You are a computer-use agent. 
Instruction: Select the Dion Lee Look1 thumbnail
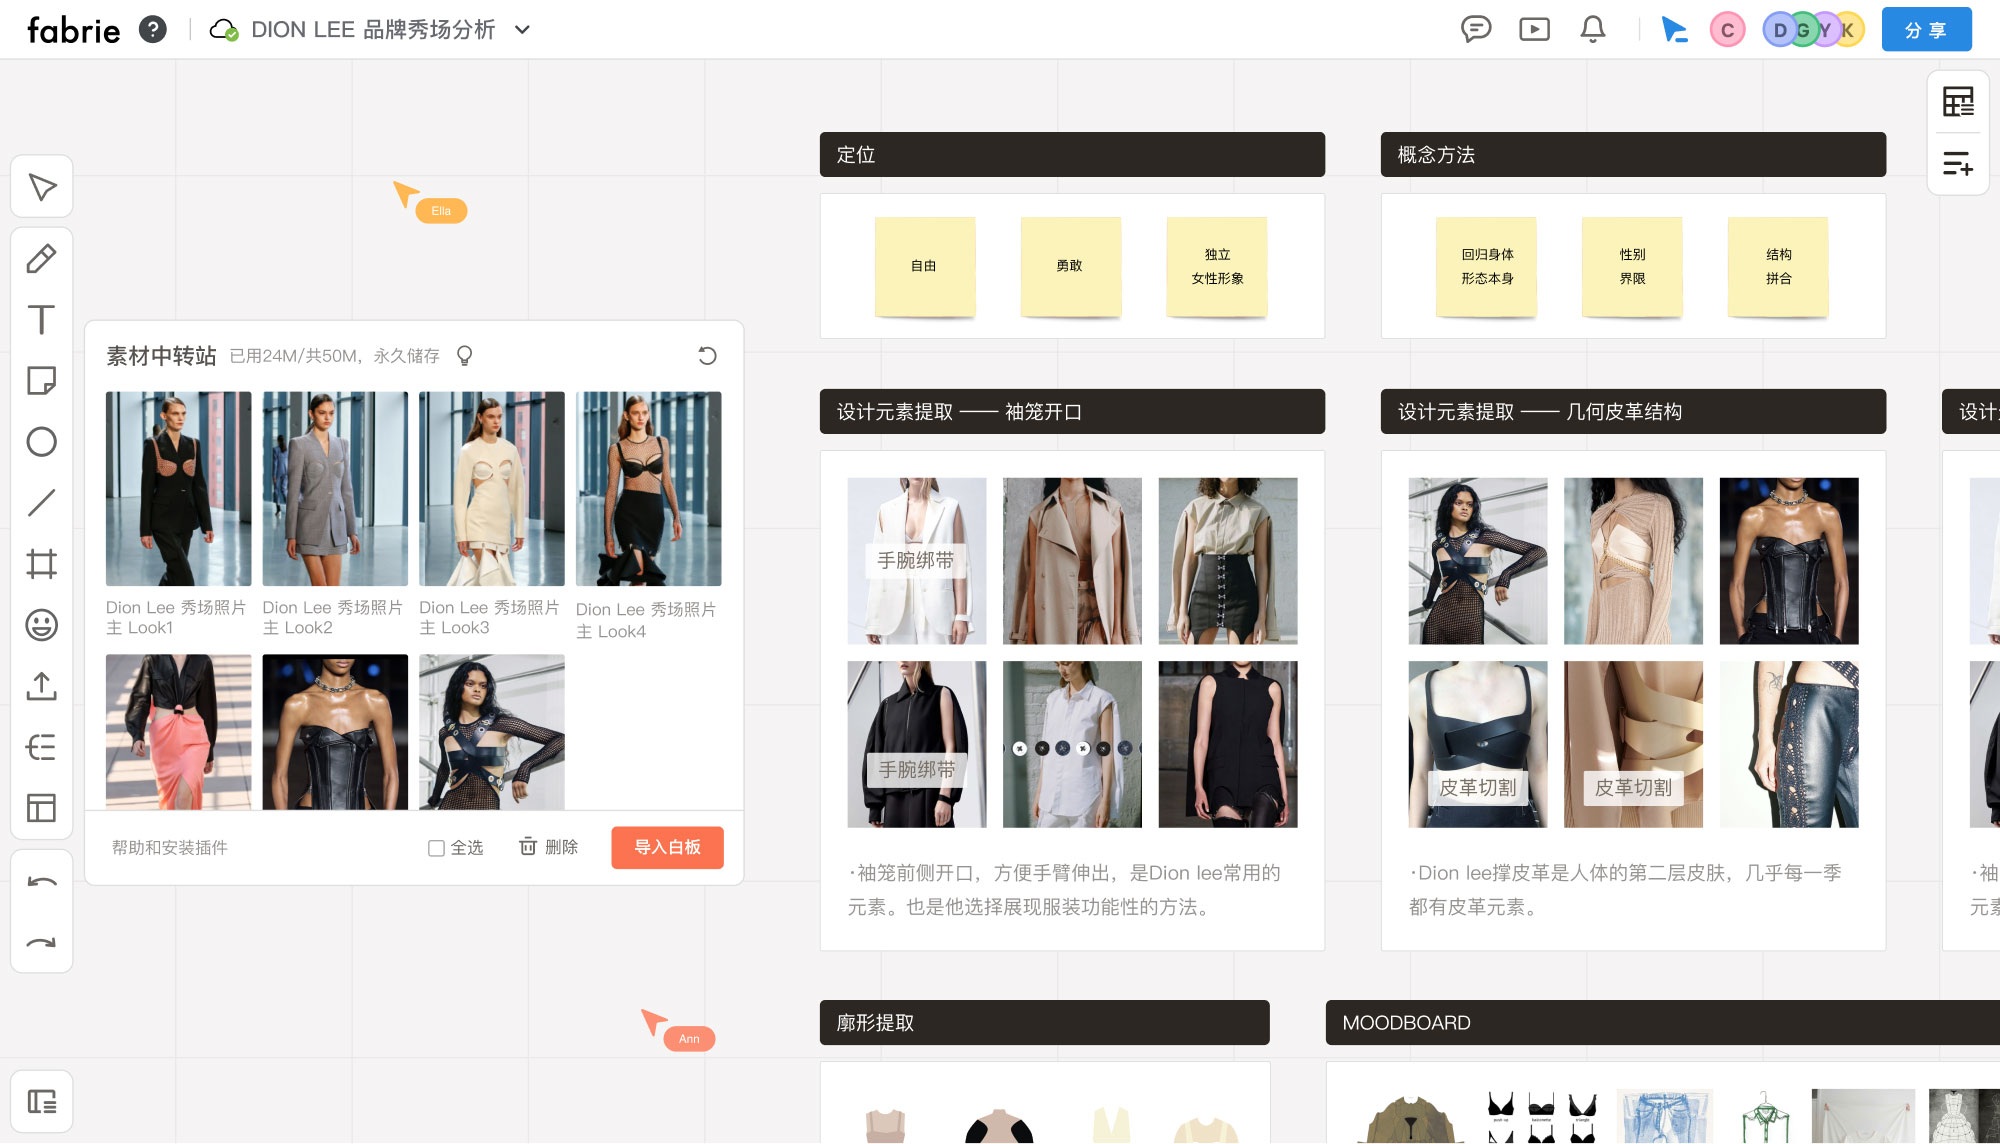[x=178, y=488]
